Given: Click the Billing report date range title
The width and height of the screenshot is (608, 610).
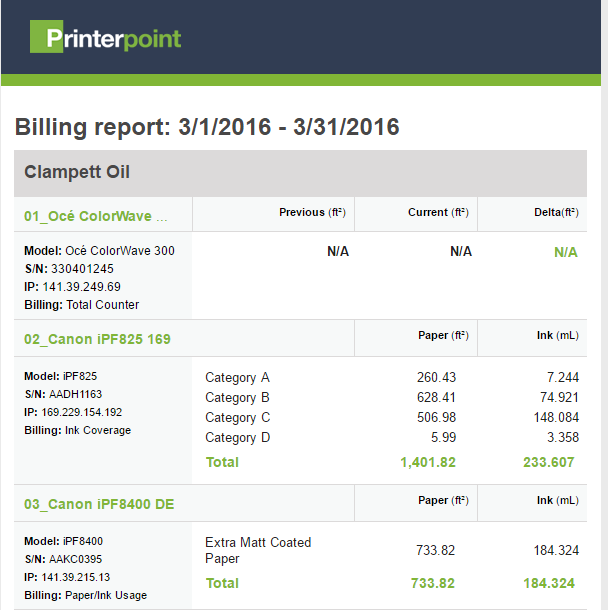Looking at the screenshot, I should pos(207,127).
